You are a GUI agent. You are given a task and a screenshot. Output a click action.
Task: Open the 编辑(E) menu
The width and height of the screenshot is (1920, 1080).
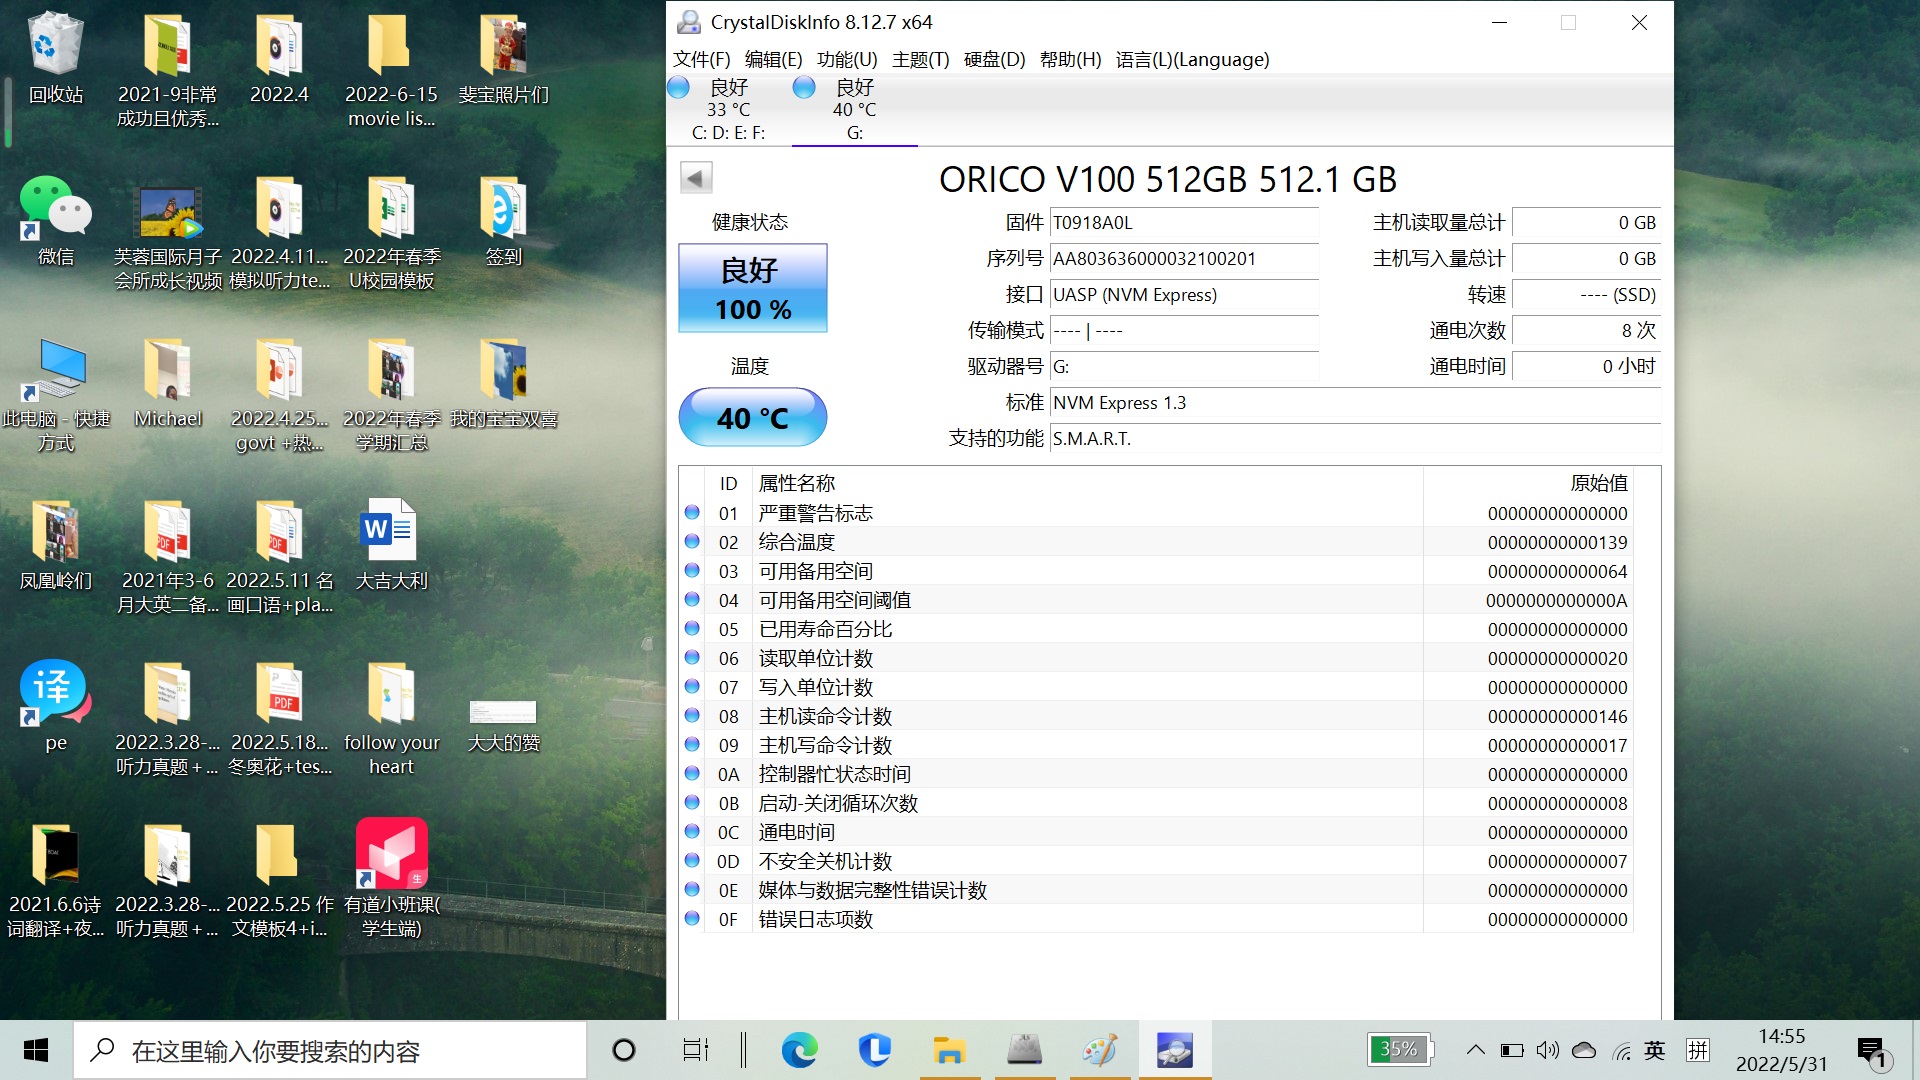773,59
